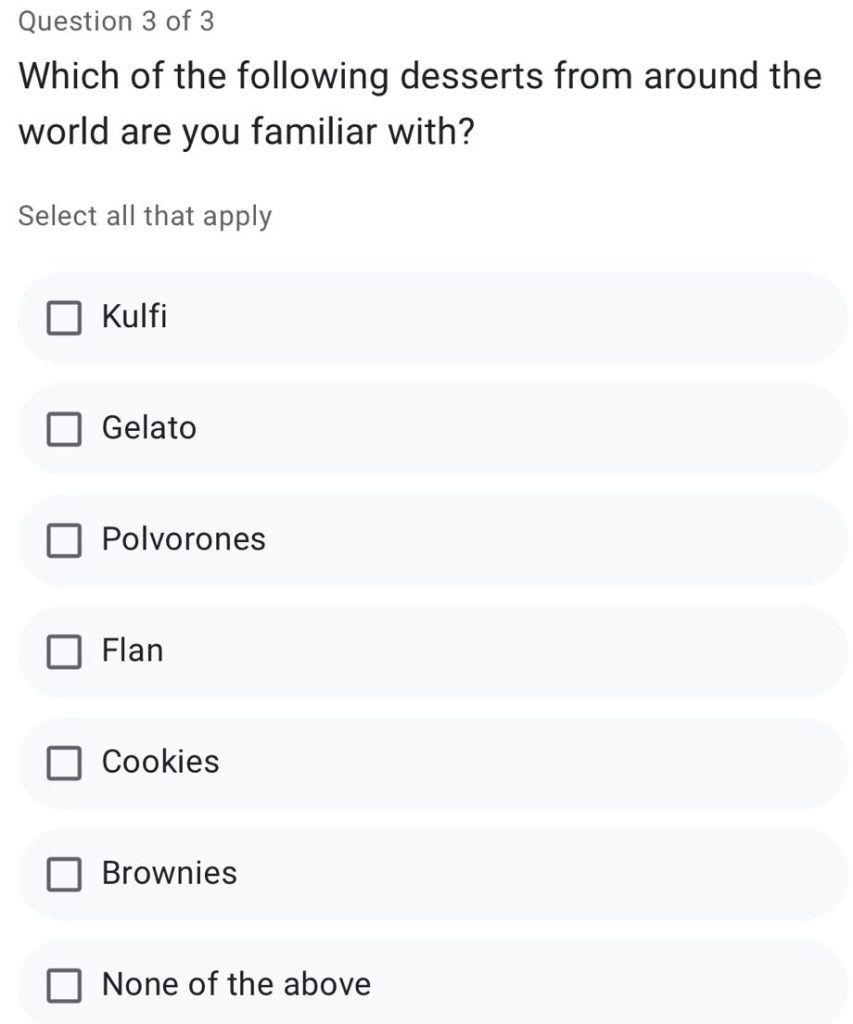Click the None of the above label
Image resolution: width=853 pixels, height=1024 pixels.
point(236,984)
